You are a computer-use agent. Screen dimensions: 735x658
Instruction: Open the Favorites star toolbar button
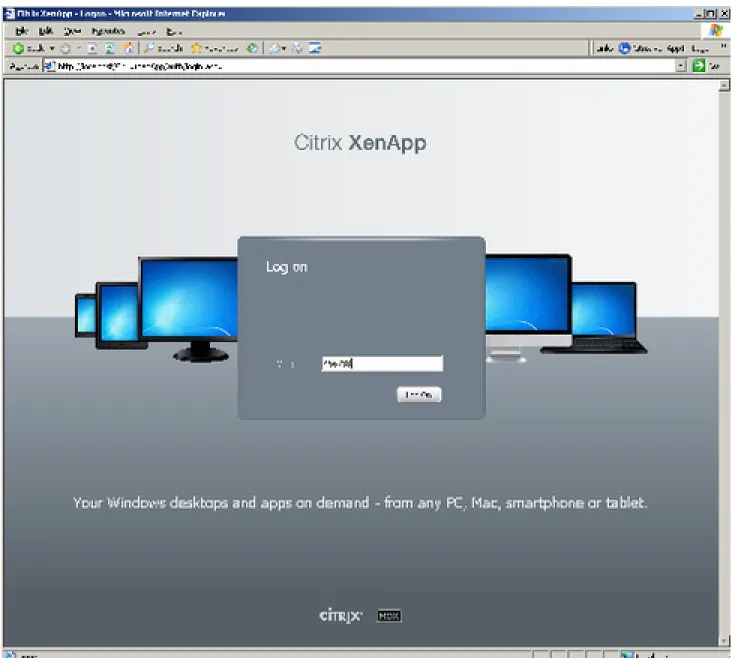pos(215,48)
